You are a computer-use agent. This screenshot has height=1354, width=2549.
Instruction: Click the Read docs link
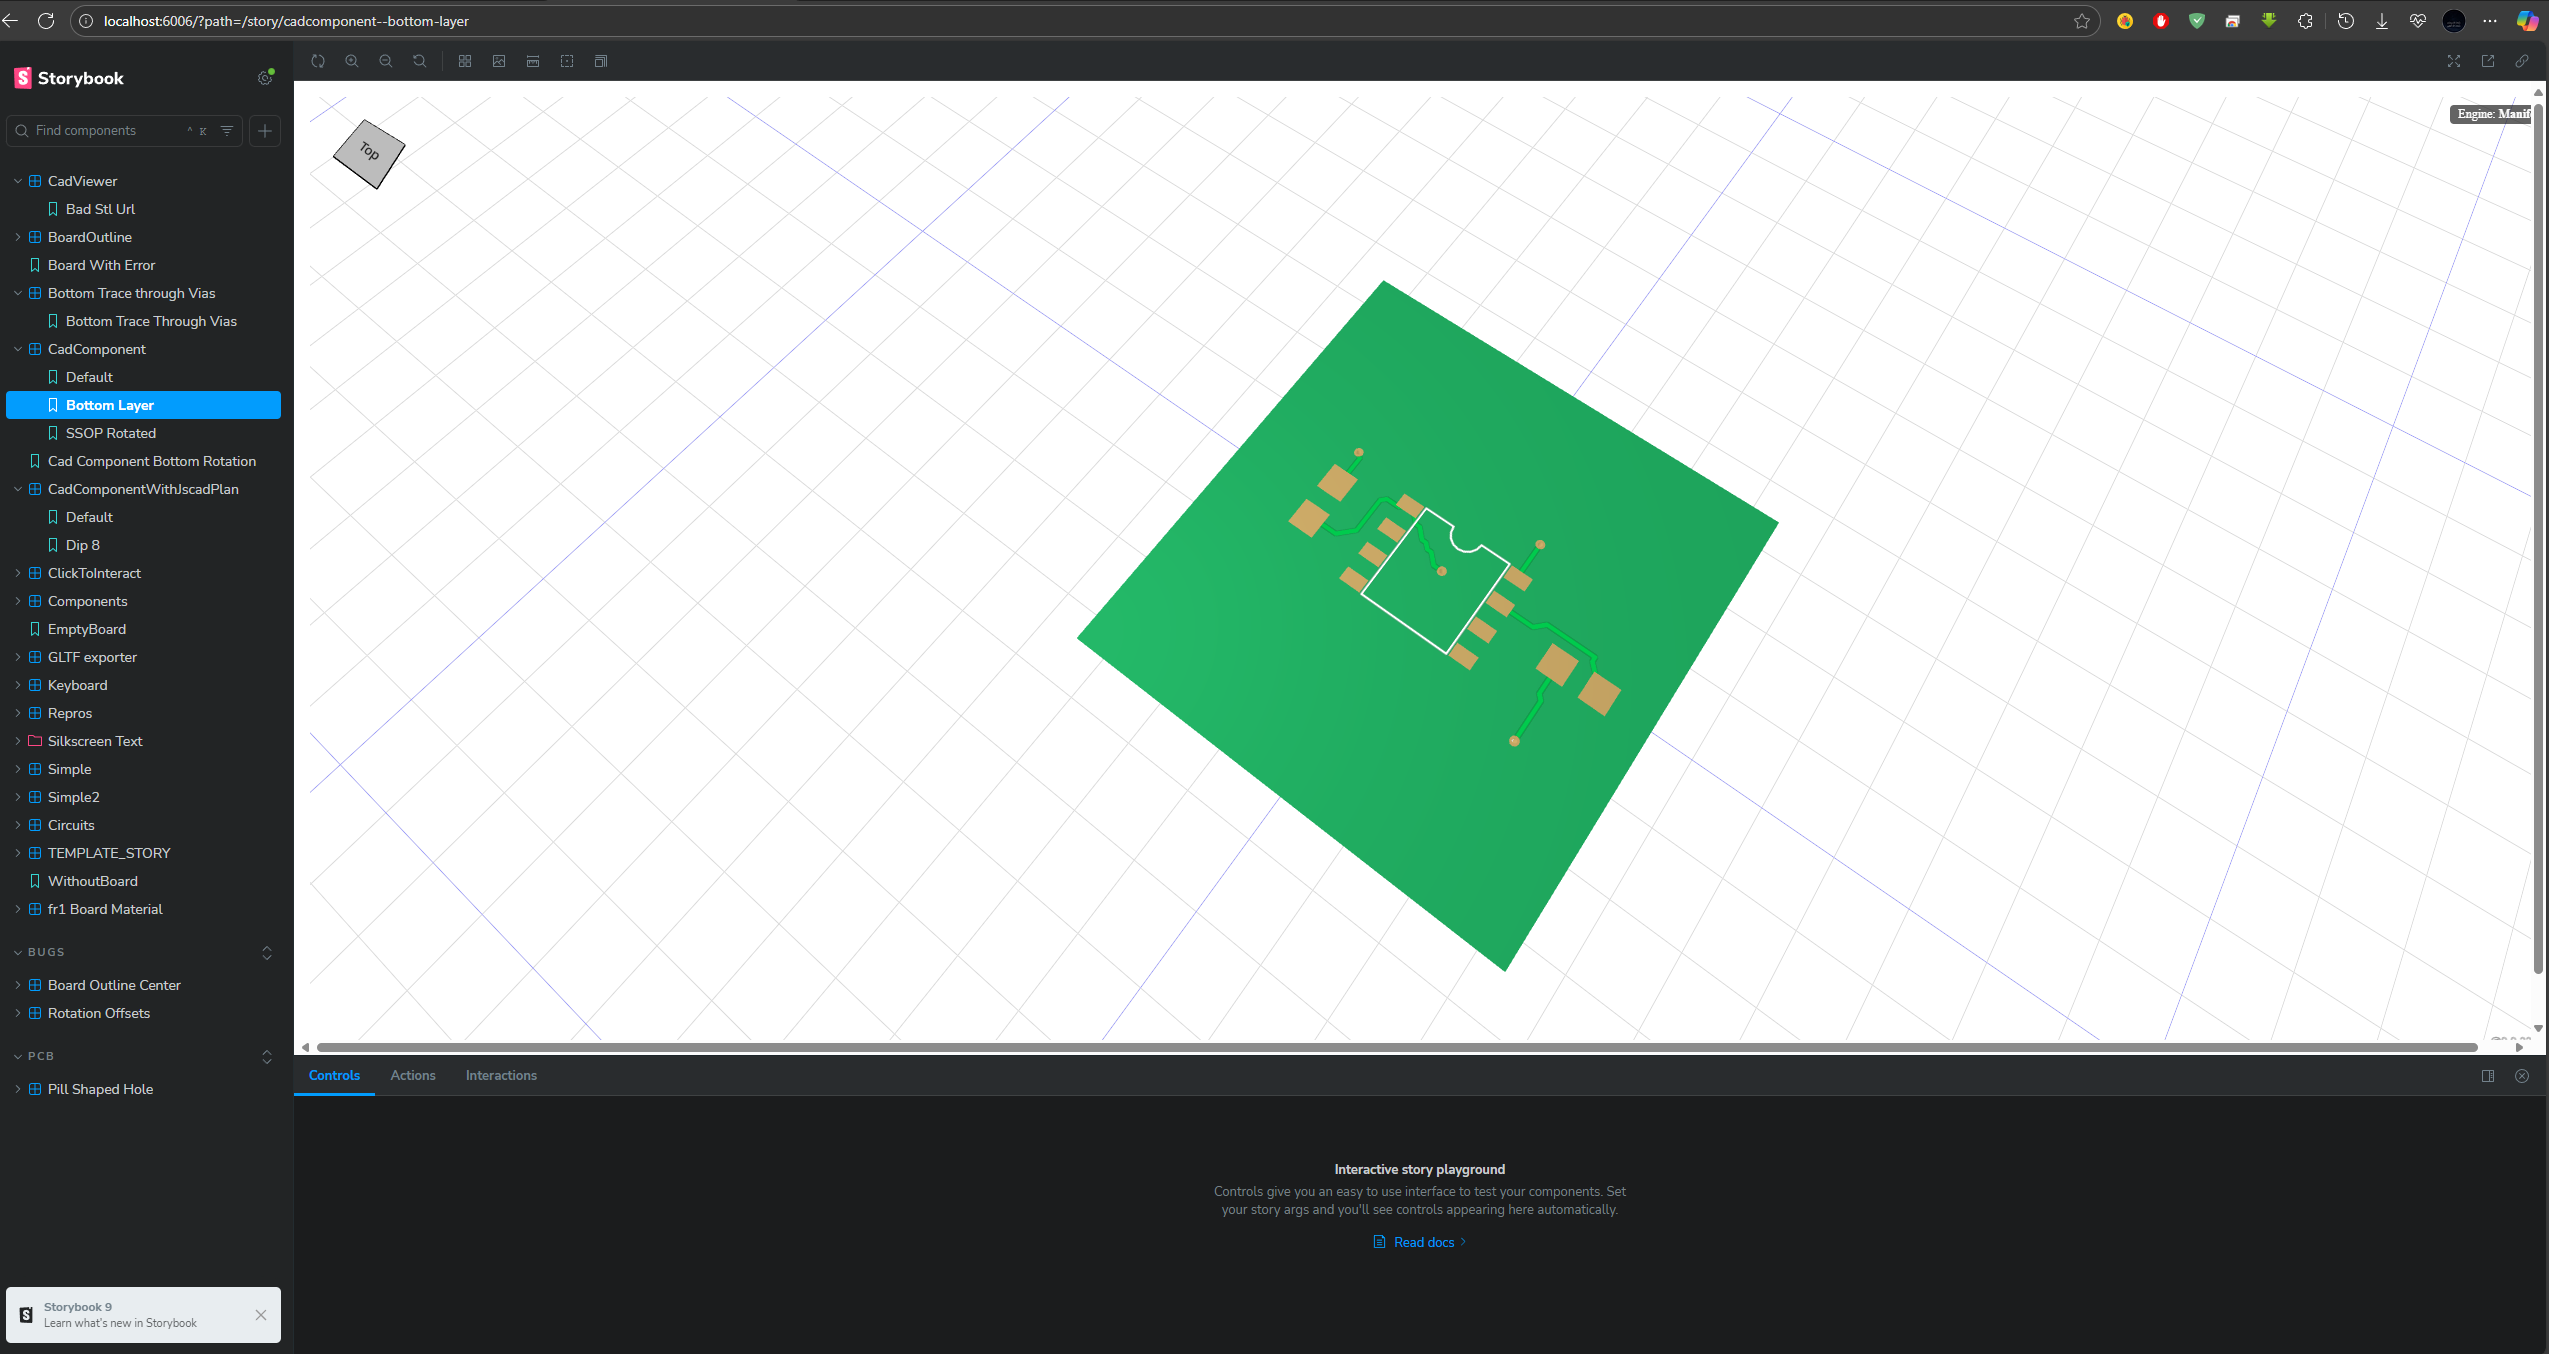[x=1423, y=1242]
